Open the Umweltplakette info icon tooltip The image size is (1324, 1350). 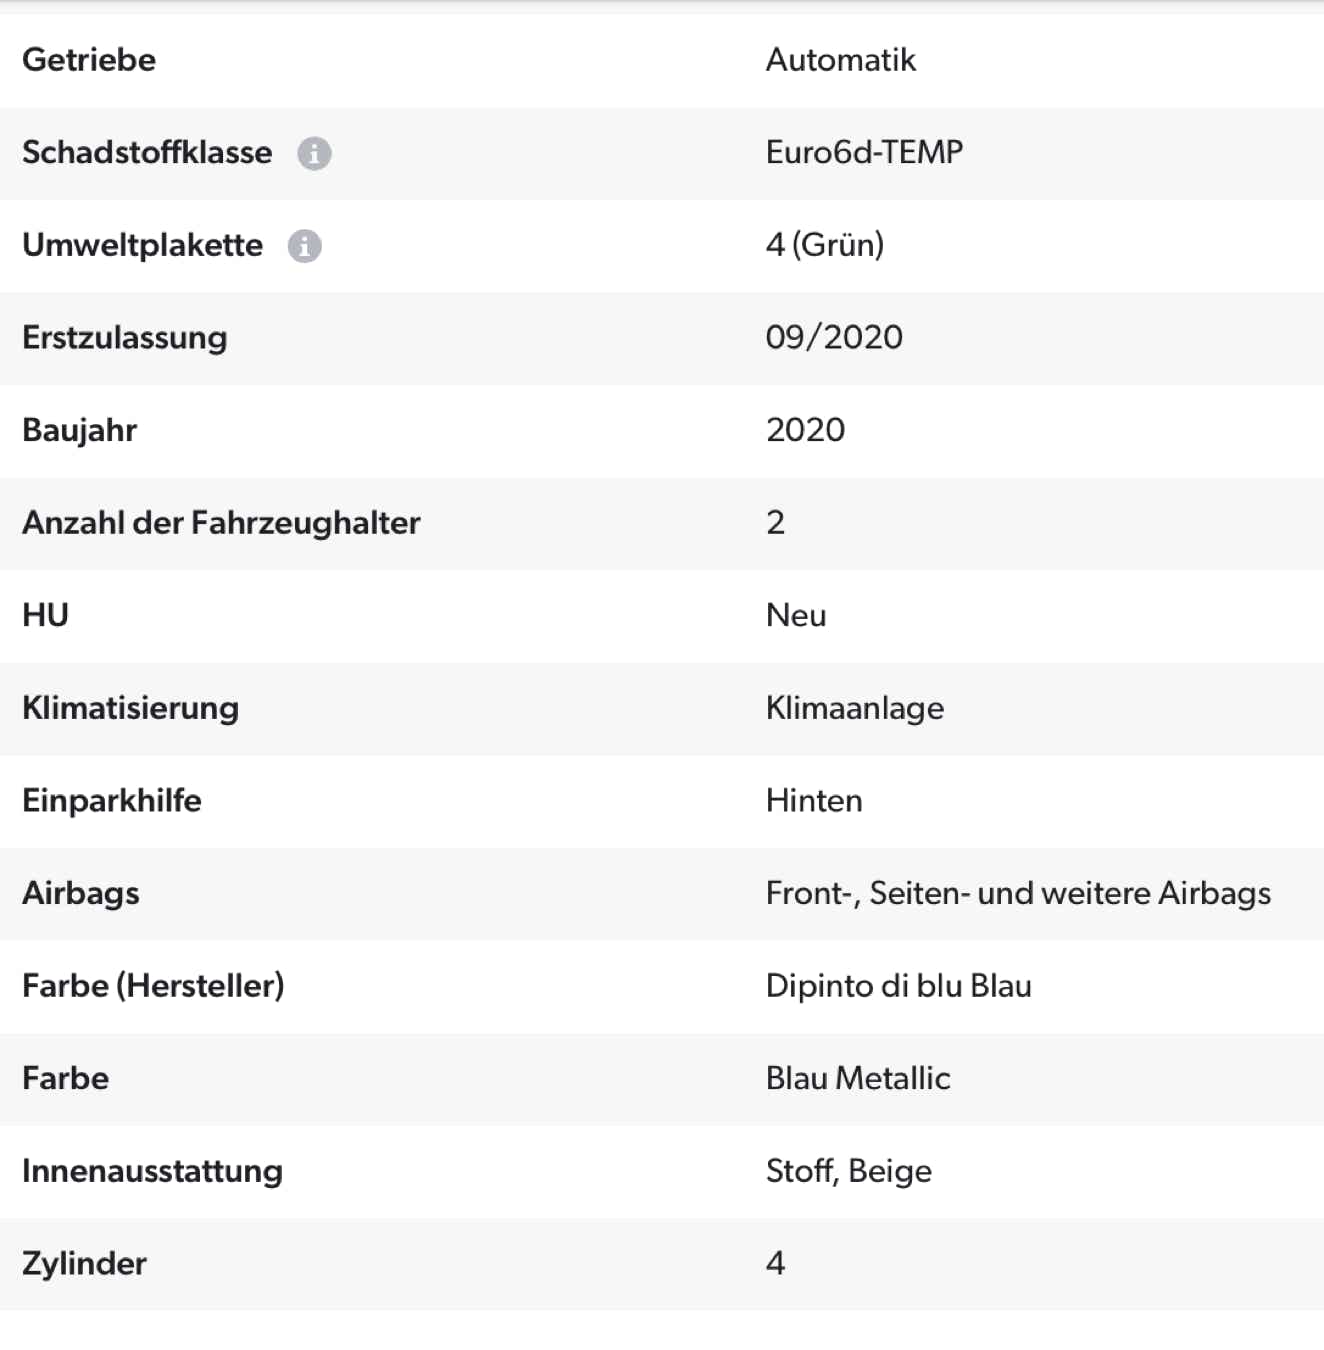coord(305,246)
